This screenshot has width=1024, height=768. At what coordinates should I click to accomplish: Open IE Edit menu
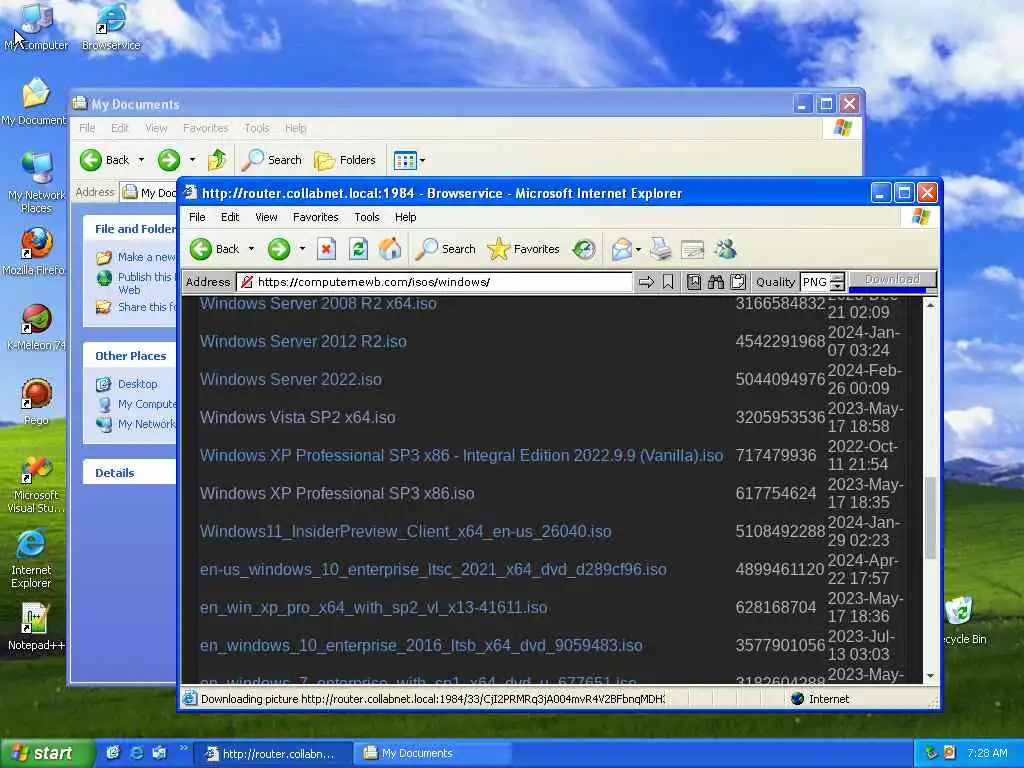pyautogui.click(x=229, y=217)
